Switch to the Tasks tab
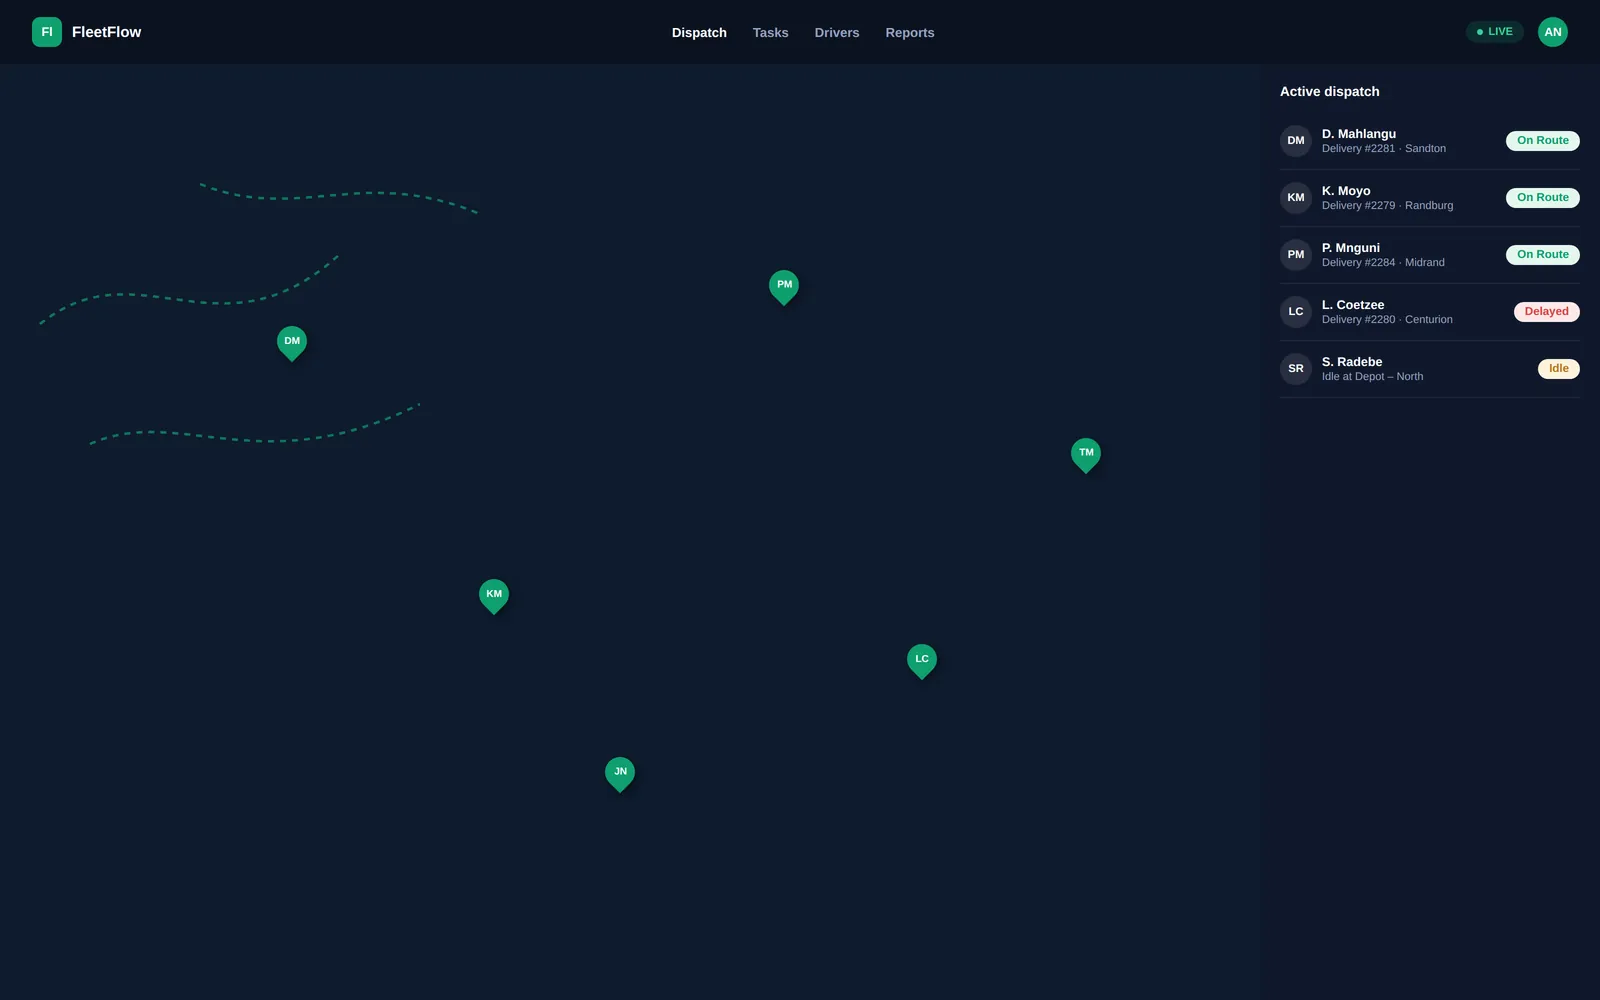This screenshot has width=1600, height=1000. tap(771, 33)
